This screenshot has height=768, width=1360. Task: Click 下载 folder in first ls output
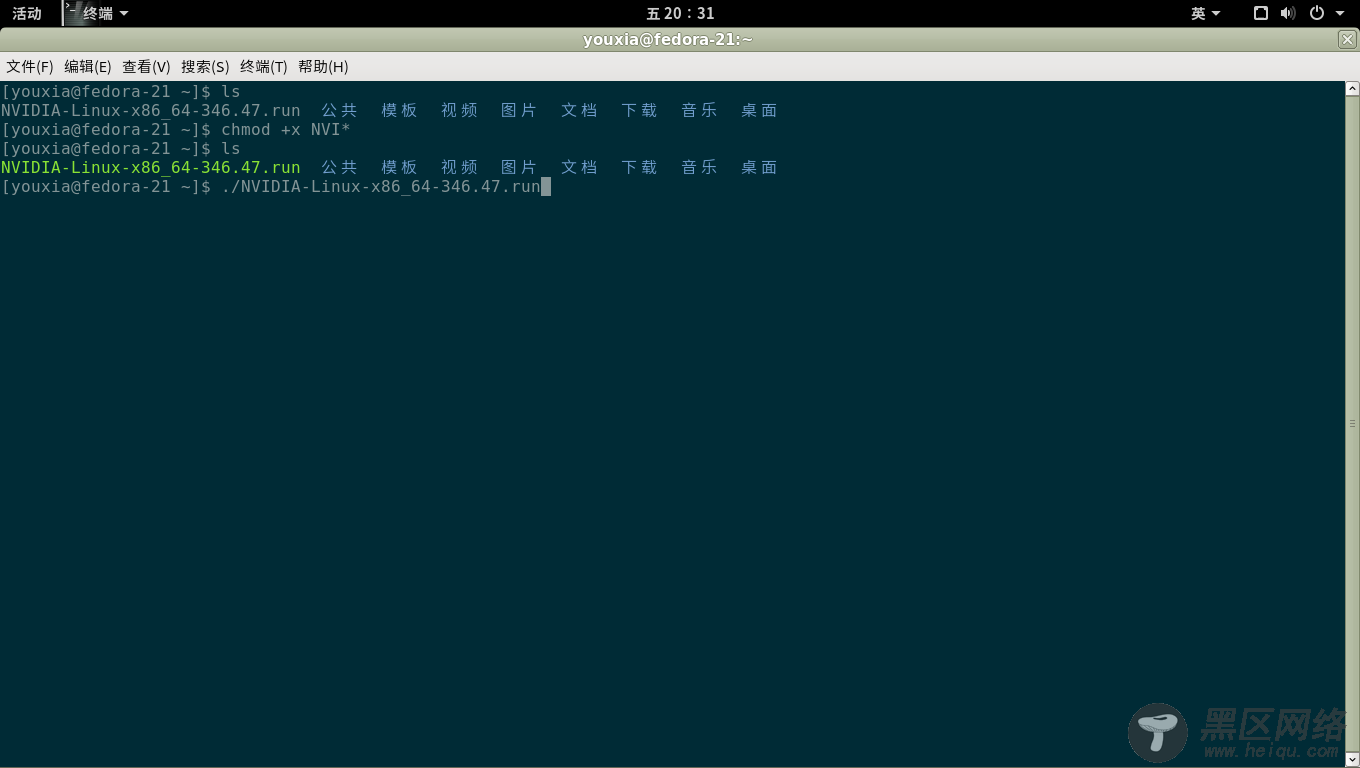[639, 110]
